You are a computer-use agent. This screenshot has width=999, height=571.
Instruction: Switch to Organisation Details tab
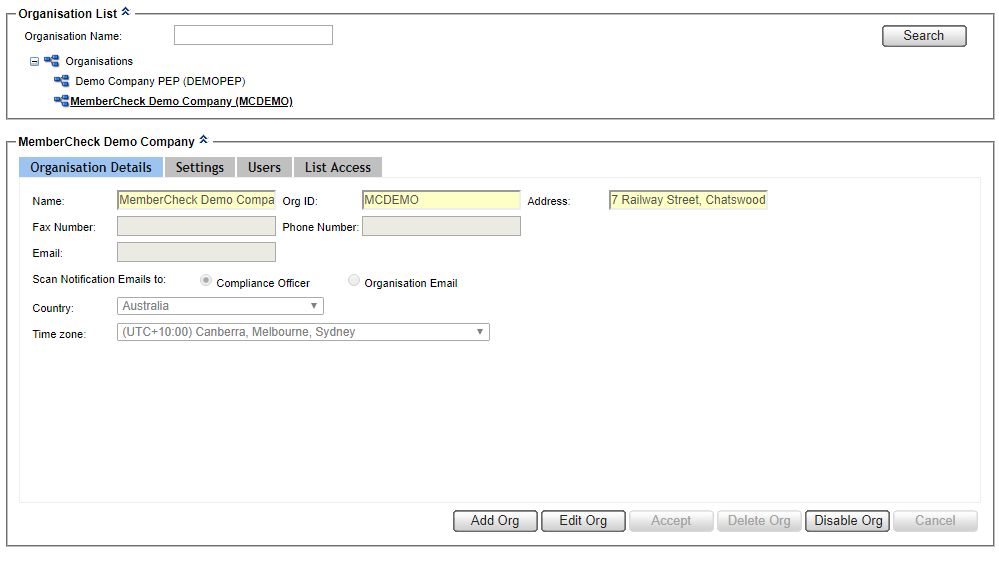(x=91, y=167)
